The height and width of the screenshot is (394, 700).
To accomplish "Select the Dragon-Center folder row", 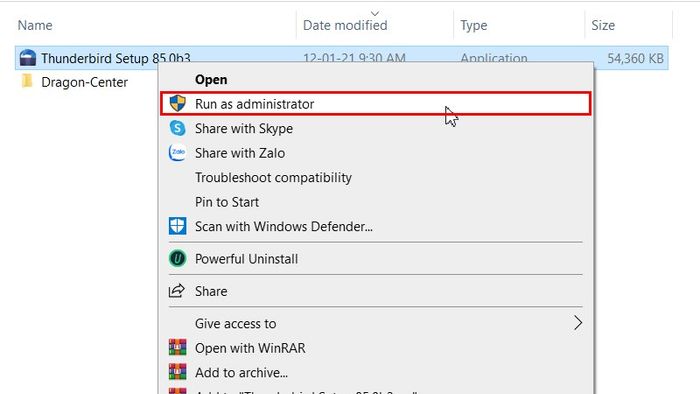I will click(x=86, y=82).
